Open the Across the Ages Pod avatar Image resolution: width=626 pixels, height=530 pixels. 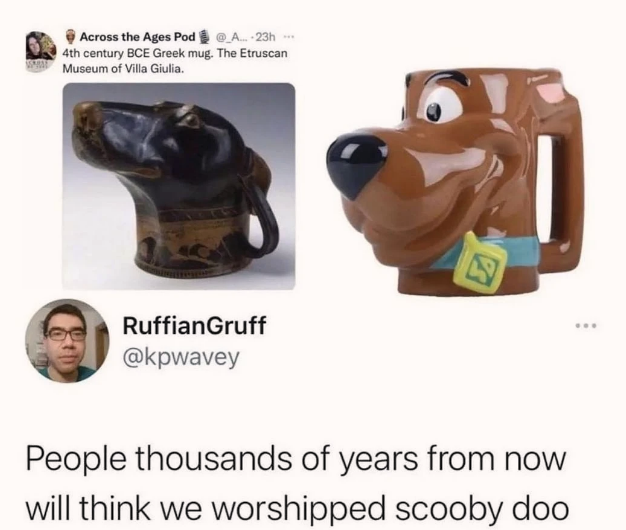41,52
